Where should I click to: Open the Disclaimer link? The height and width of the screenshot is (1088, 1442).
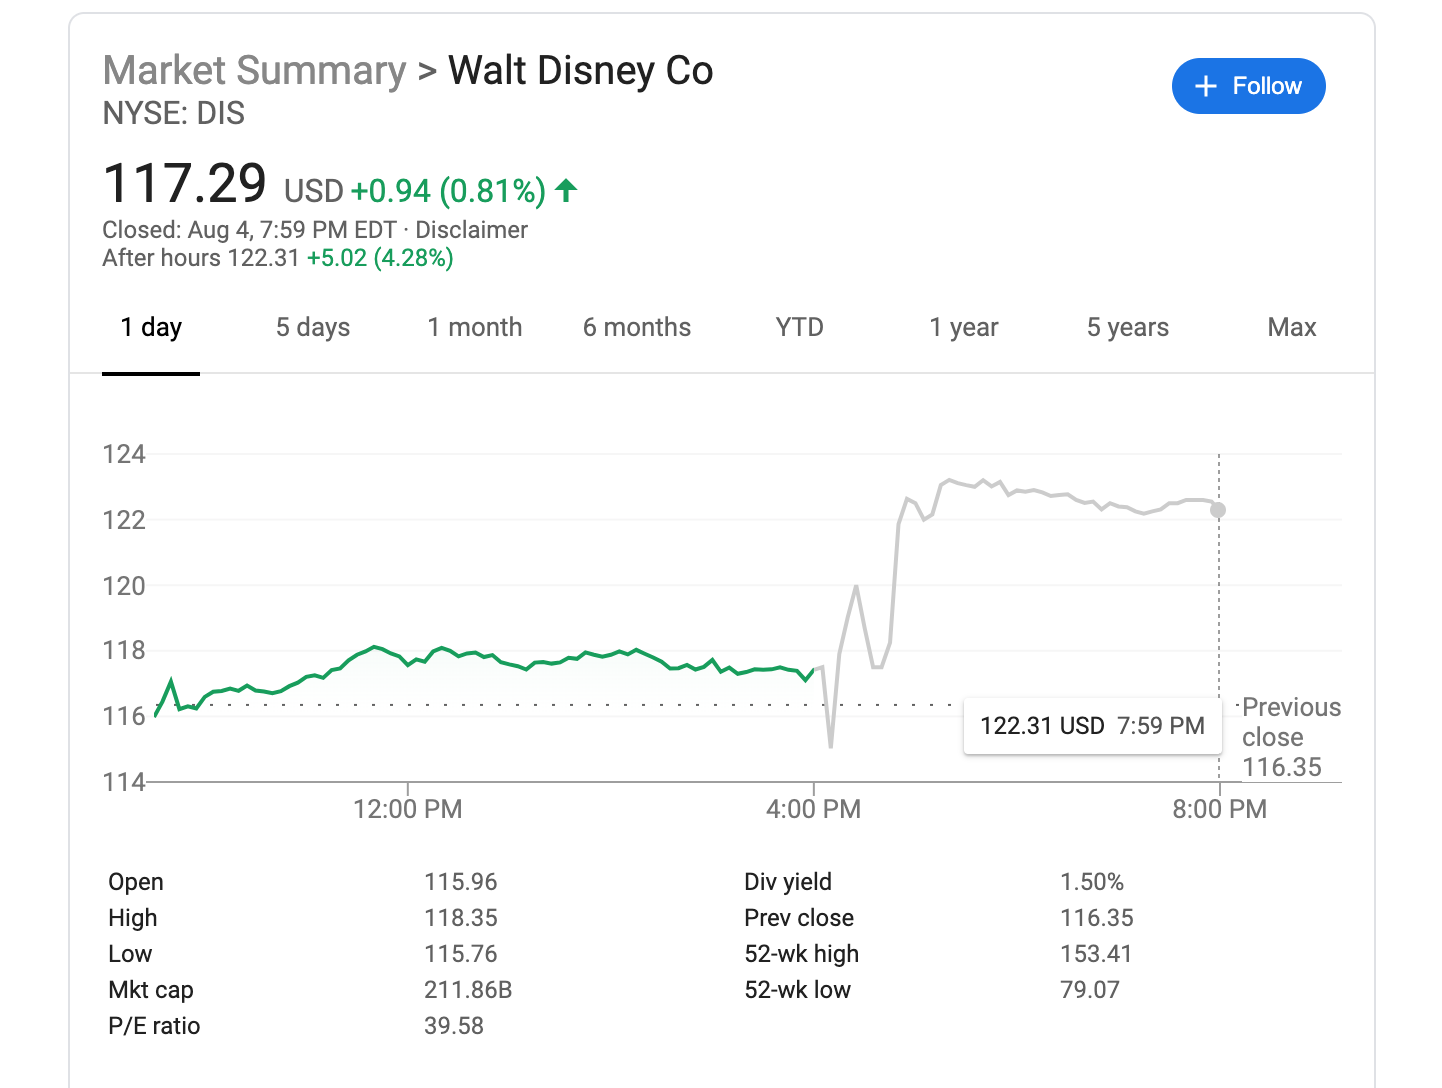click(x=471, y=230)
